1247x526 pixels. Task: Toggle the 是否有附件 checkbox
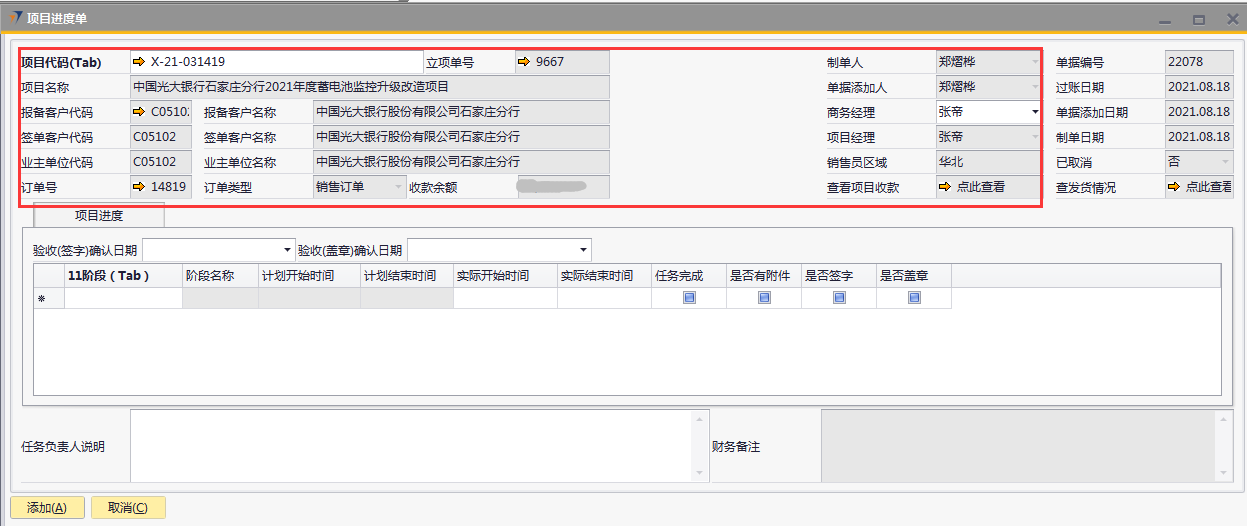764,298
